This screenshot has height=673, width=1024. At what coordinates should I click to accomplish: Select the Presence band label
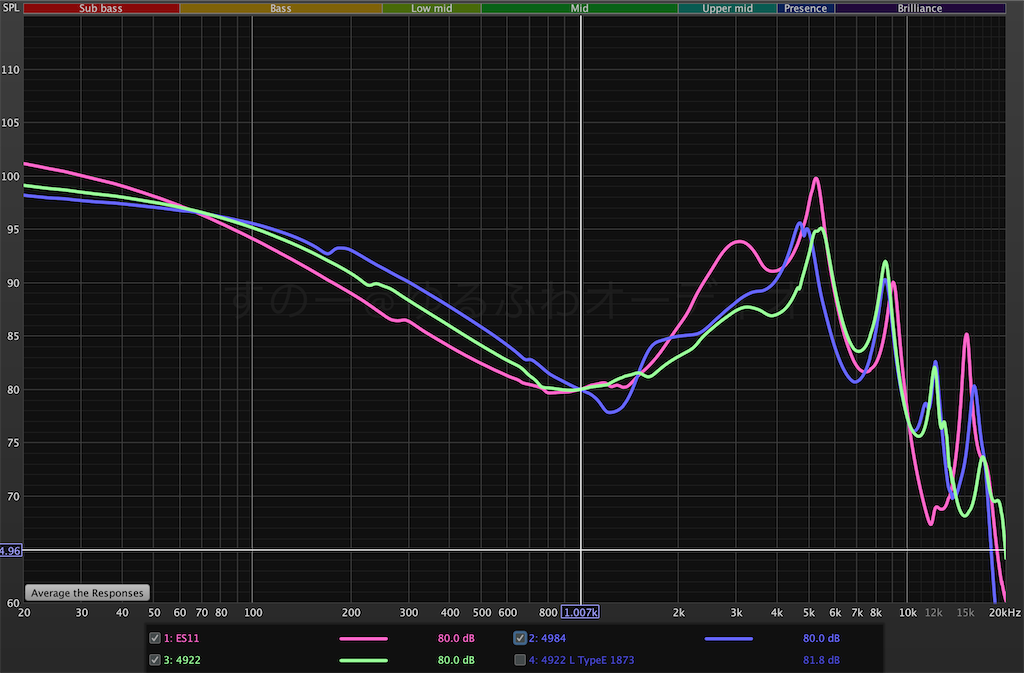[805, 8]
